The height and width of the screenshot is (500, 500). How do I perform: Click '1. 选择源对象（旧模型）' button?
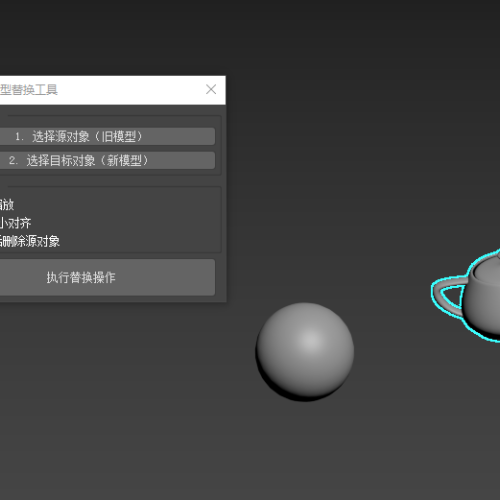coord(107,136)
